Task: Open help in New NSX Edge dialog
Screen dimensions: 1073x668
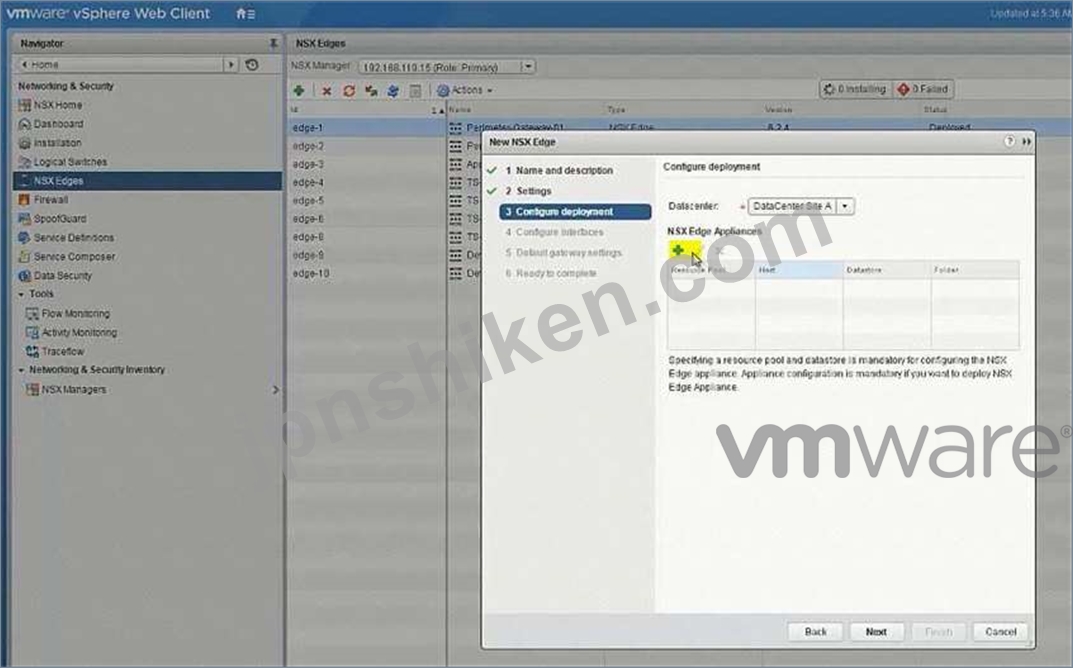Action: click(1009, 141)
